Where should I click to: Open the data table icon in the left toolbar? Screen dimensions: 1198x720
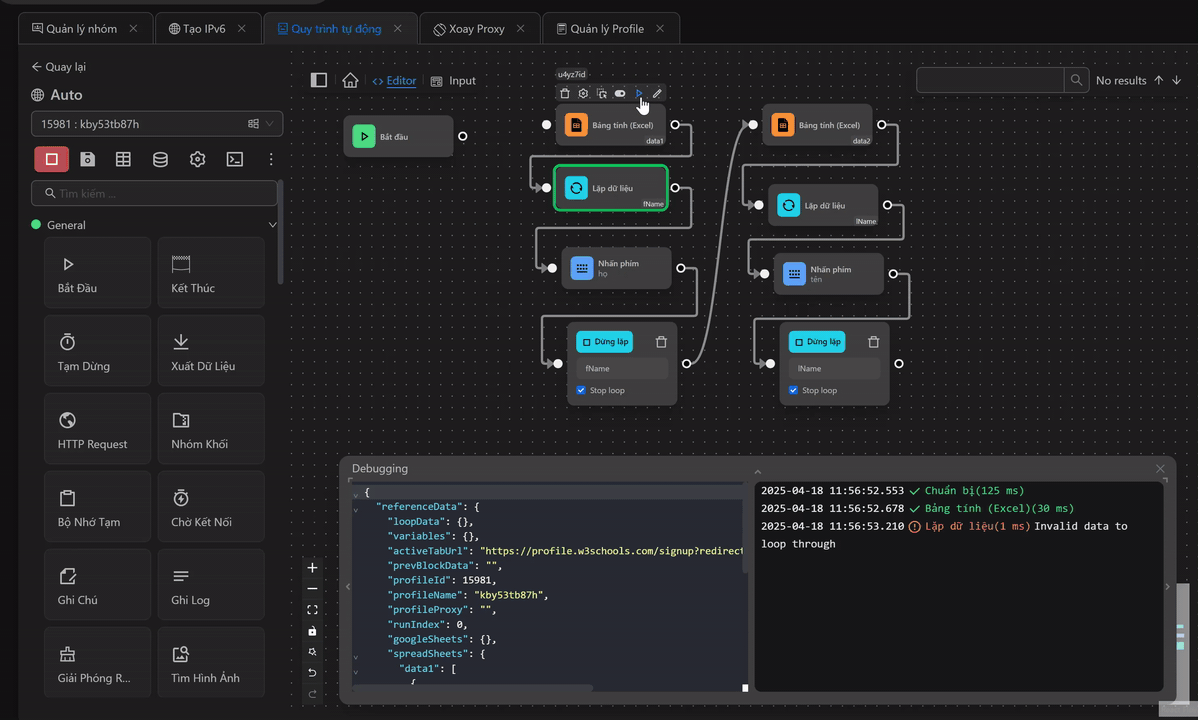click(x=123, y=159)
